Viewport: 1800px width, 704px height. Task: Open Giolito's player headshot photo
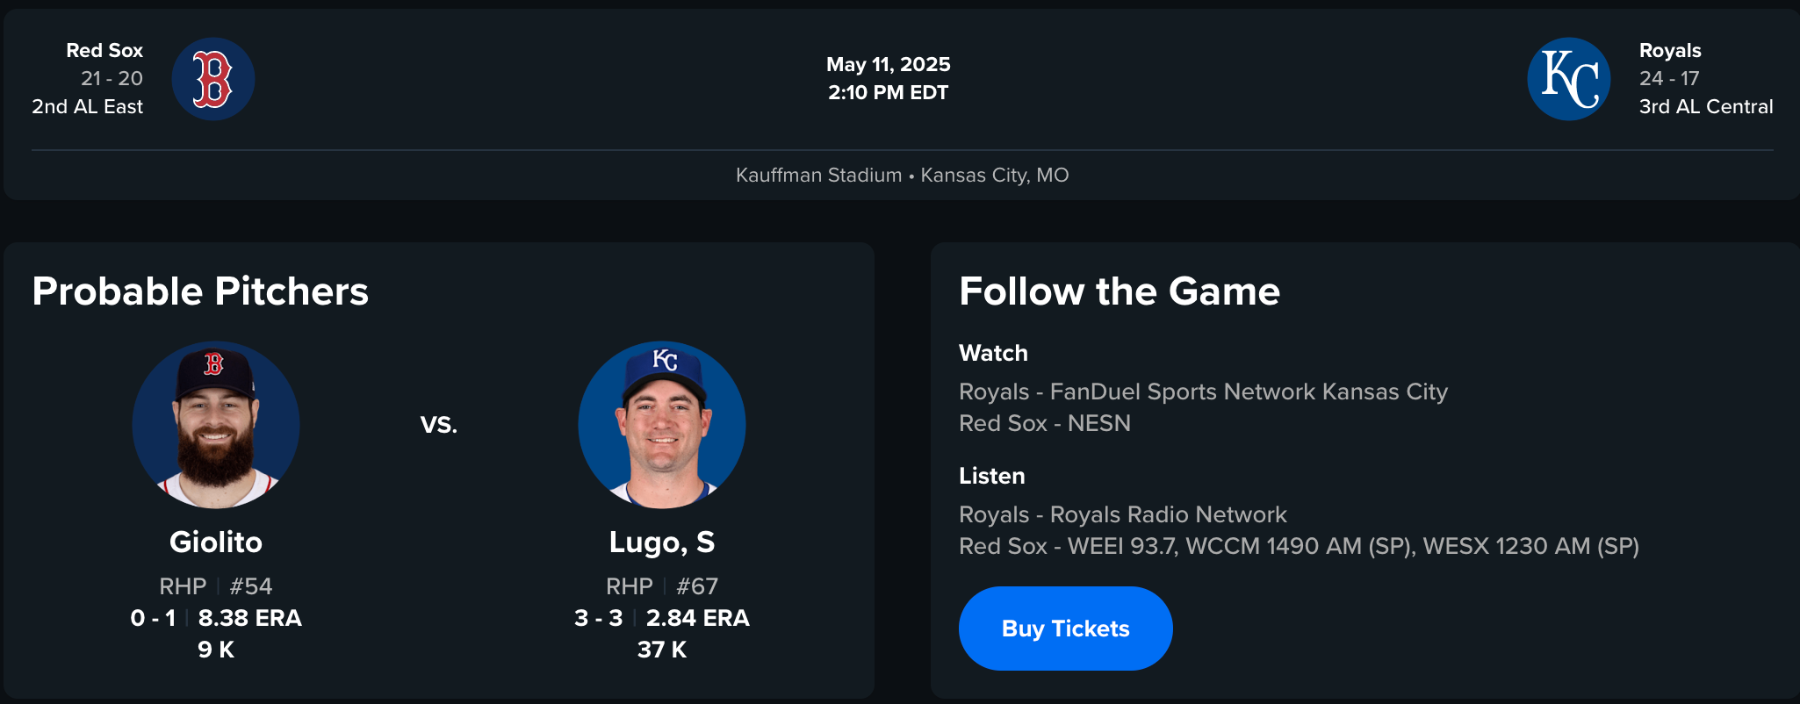tap(216, 425)
